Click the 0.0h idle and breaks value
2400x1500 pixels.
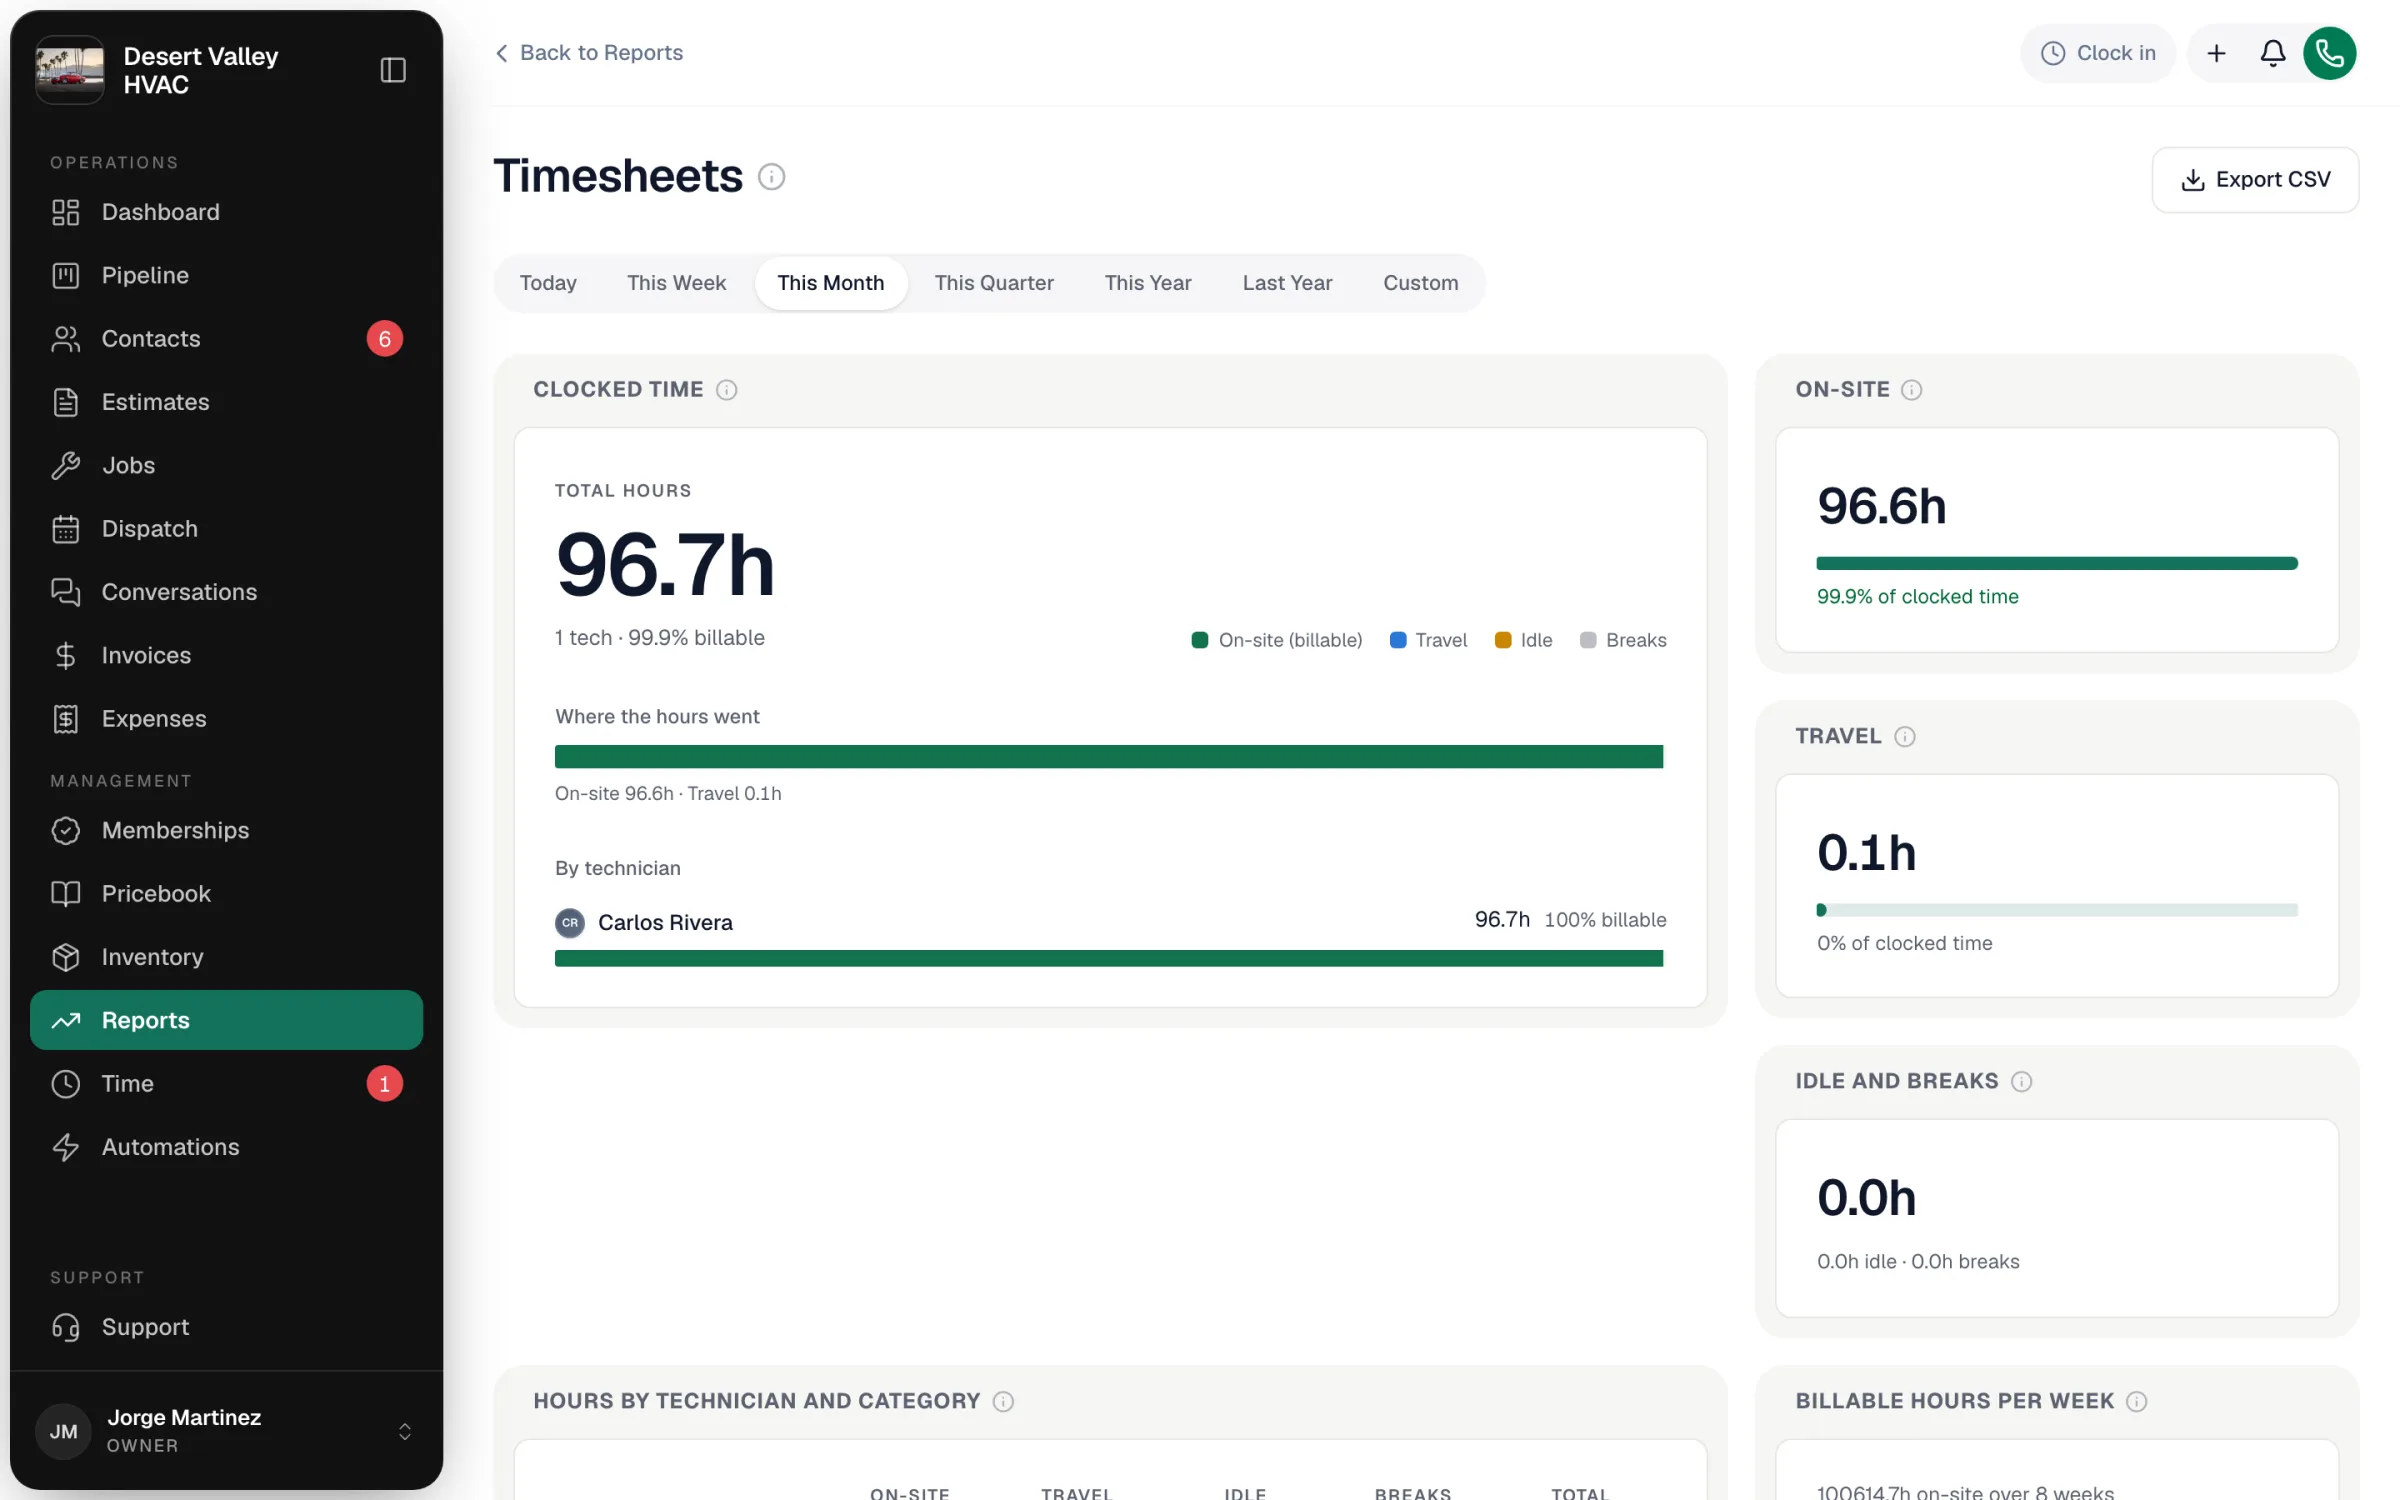pos(1867,1198)
